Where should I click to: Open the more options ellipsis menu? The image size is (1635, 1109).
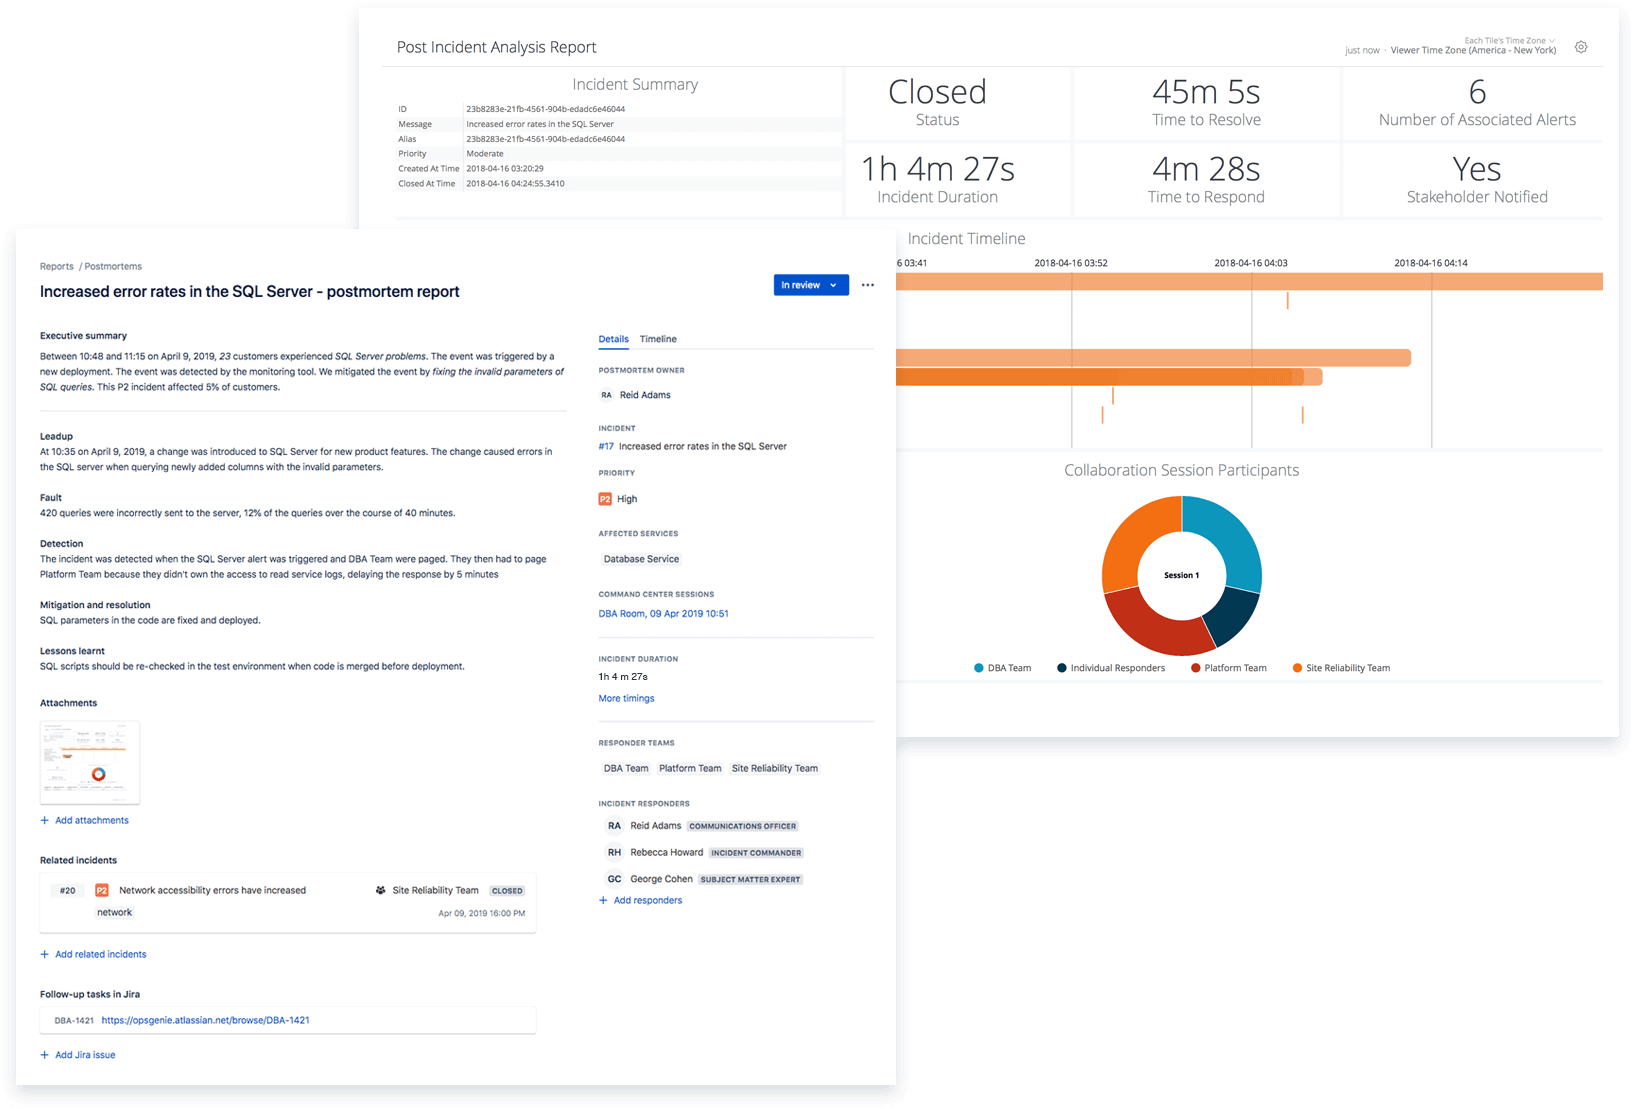click(867, 285)
